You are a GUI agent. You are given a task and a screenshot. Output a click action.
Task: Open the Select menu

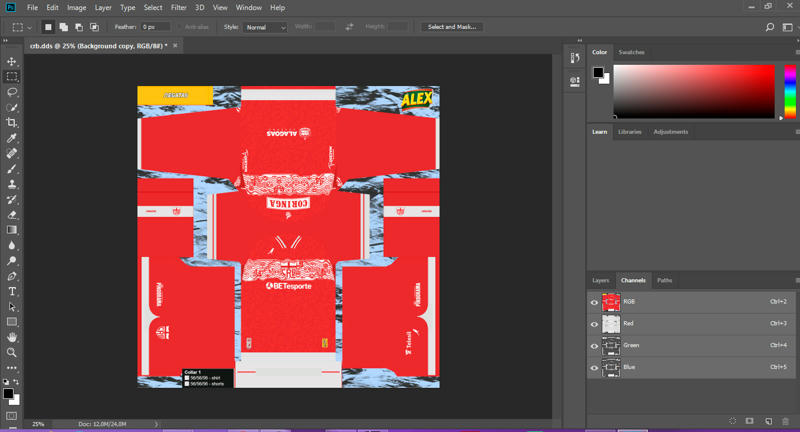pos(153,8)
